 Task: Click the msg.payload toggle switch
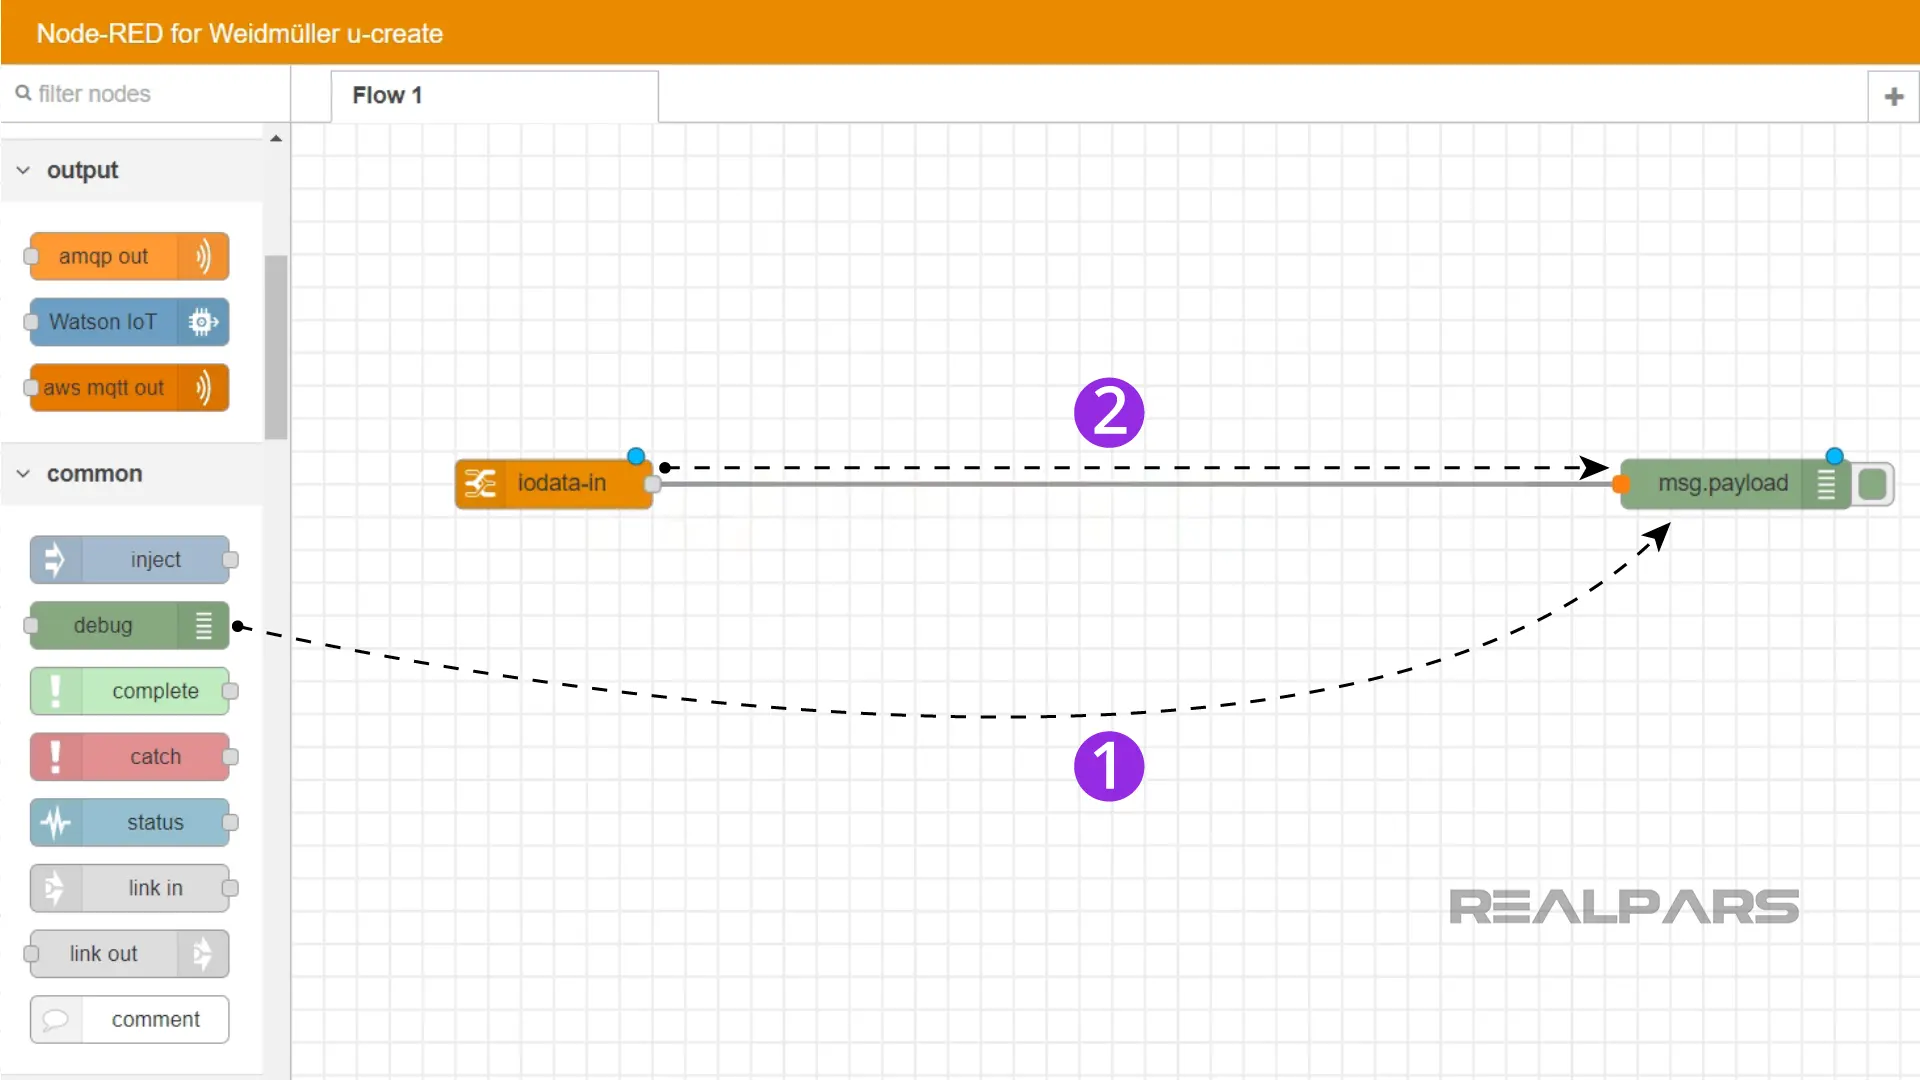tap(1874, 483)
